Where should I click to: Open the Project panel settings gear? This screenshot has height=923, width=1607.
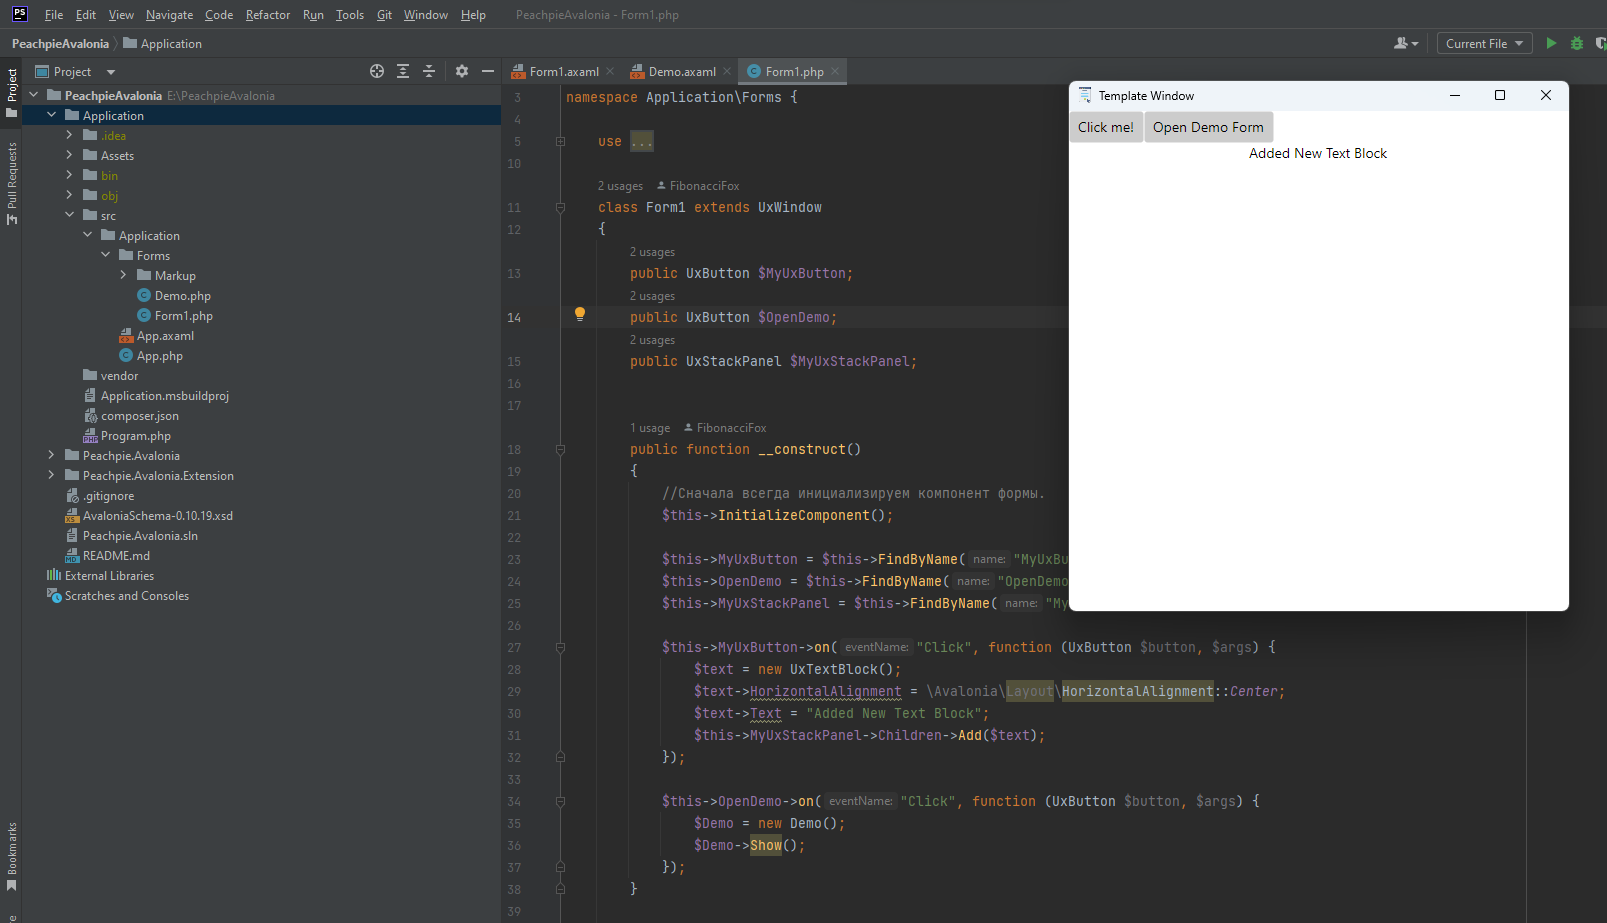461,71
